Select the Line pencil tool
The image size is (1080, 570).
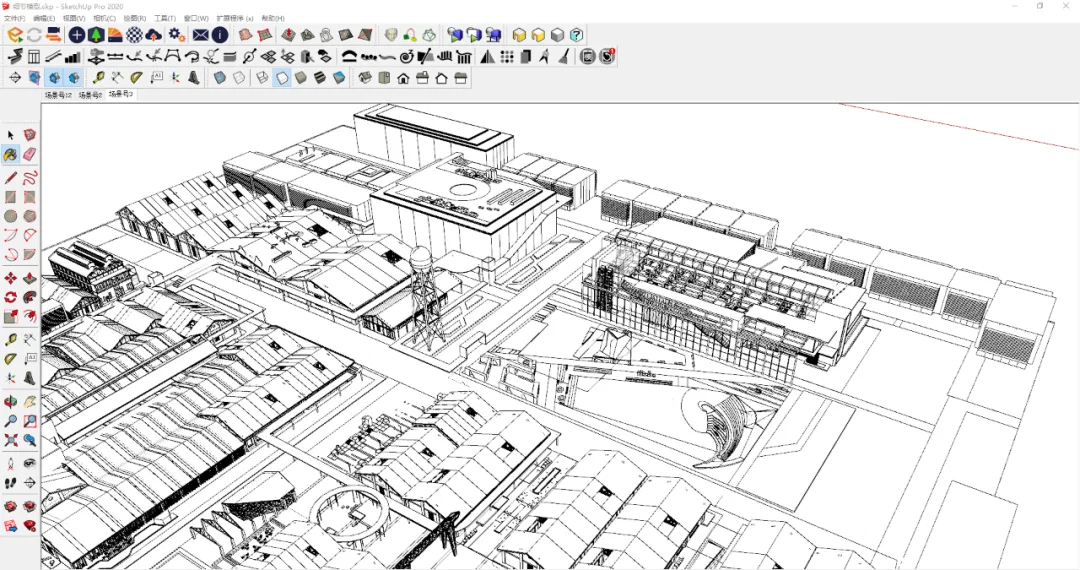(10, 178)
